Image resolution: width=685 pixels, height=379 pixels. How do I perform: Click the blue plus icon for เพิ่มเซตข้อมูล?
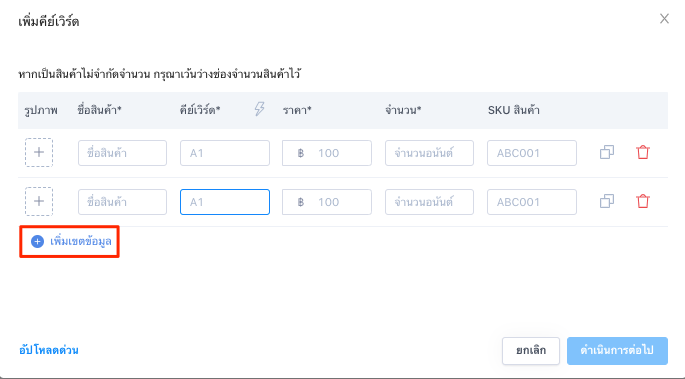[38, 241]
